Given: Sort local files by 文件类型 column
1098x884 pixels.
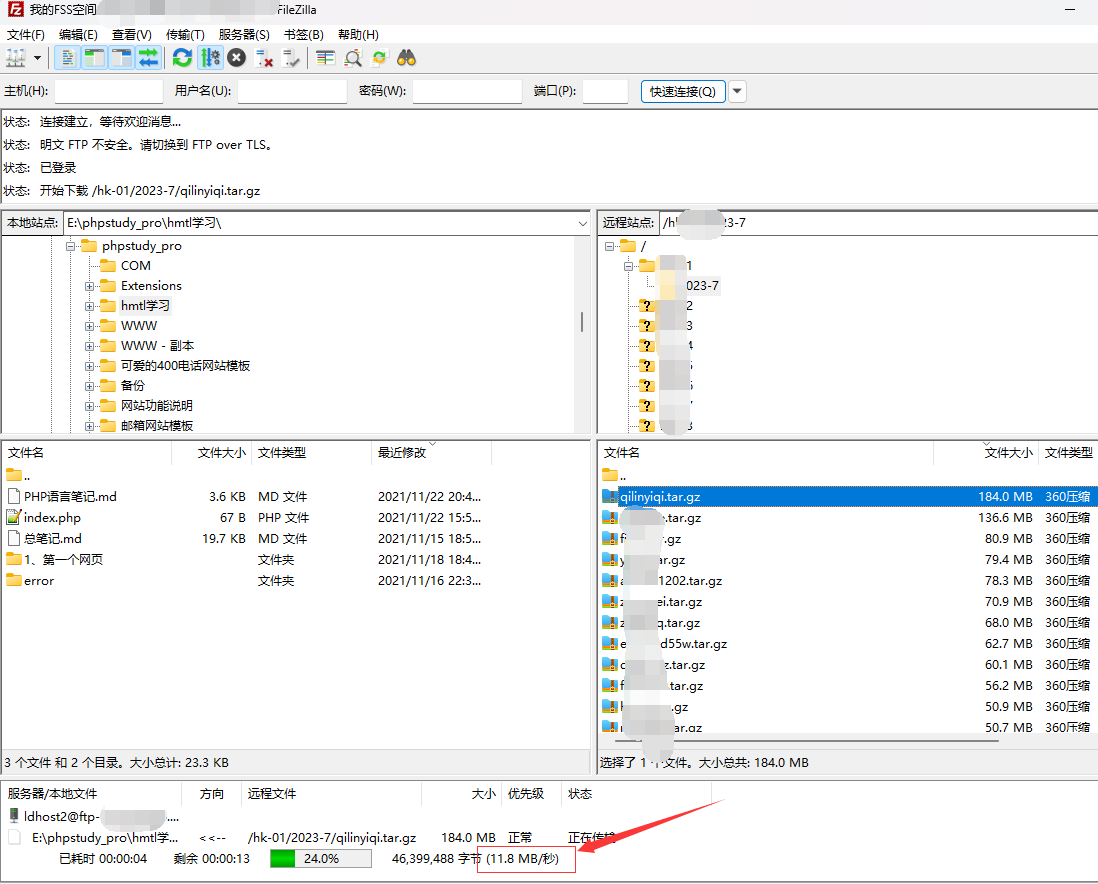Looking at the screenshot, I should [x=311, y=453].
